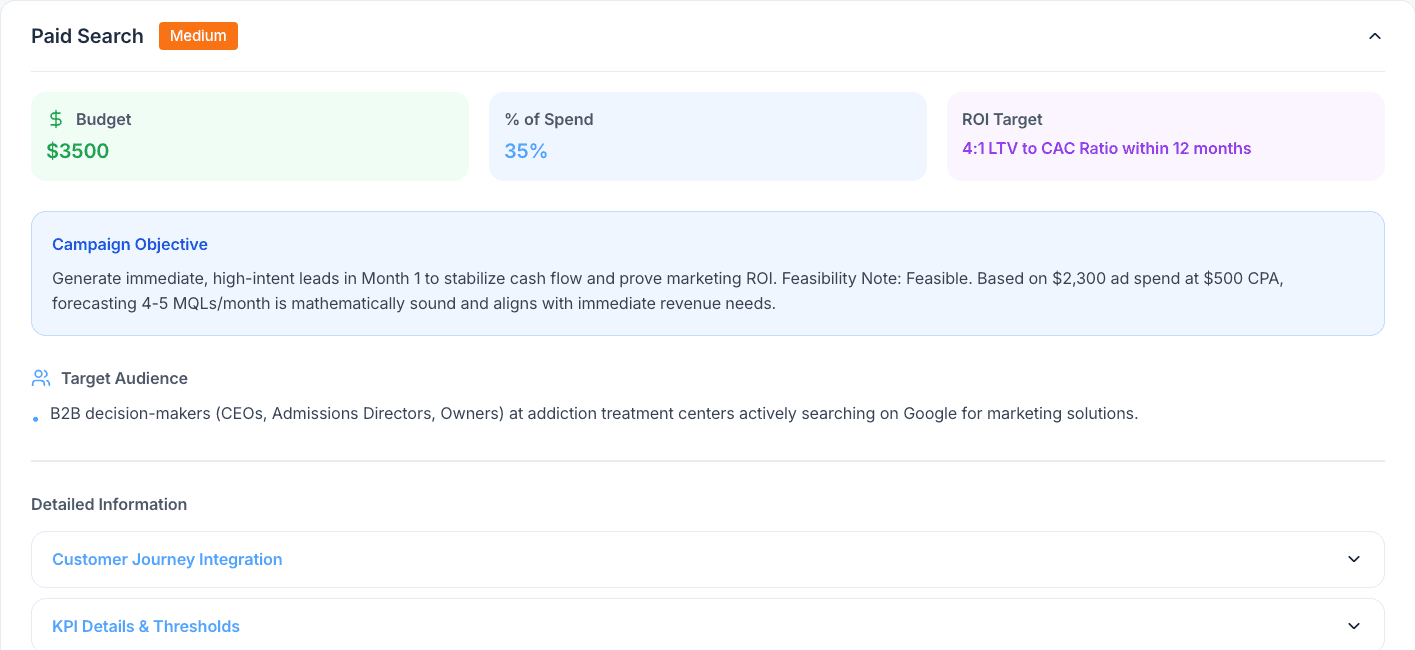Click the orange Medium priority badge

tap(198, 35)
